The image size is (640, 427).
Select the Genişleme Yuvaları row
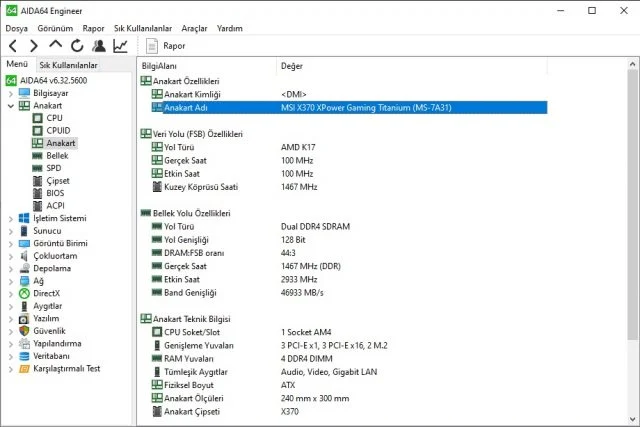349,346
